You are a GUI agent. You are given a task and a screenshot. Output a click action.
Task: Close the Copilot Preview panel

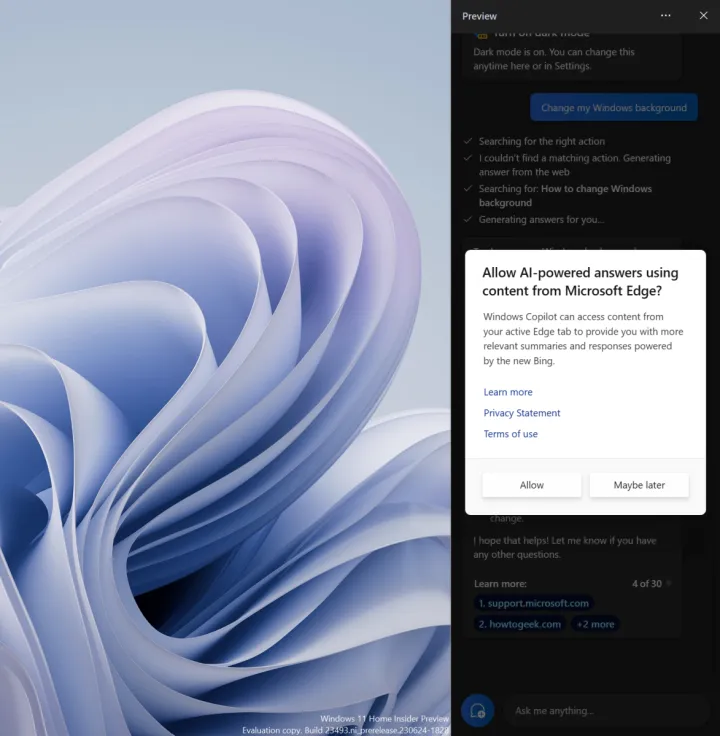click(x=703, y=16)
